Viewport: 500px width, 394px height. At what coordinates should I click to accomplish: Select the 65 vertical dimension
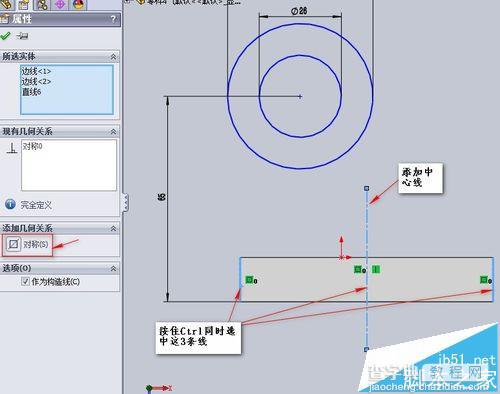[x=161, y=197]
